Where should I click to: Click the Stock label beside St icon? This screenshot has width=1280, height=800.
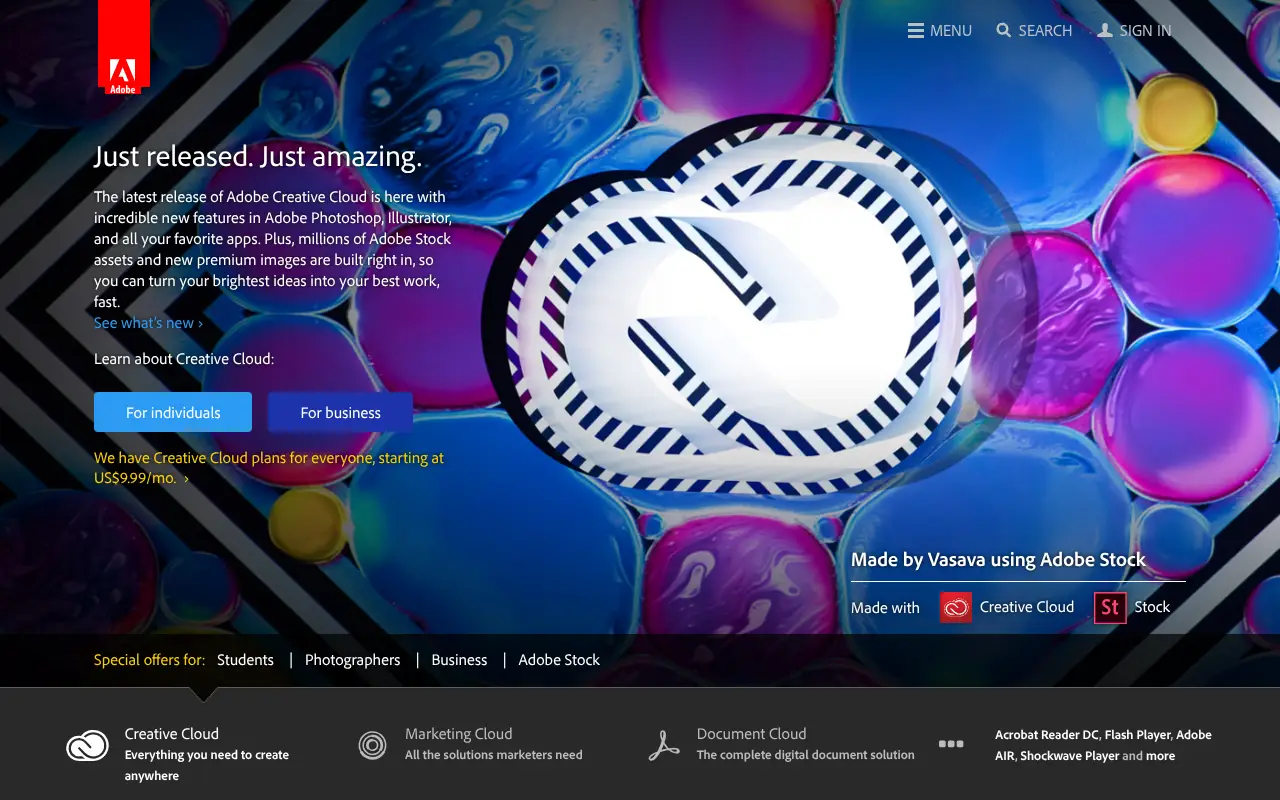(1152, 607)
